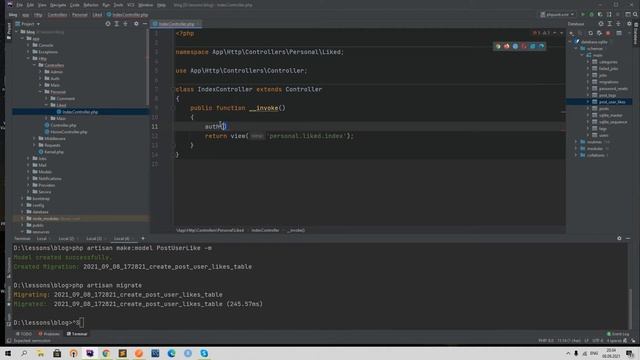Open the Firefox browser preview icon in editor
This screenshot has height=360, width=640.
click(x=507, y=46)
